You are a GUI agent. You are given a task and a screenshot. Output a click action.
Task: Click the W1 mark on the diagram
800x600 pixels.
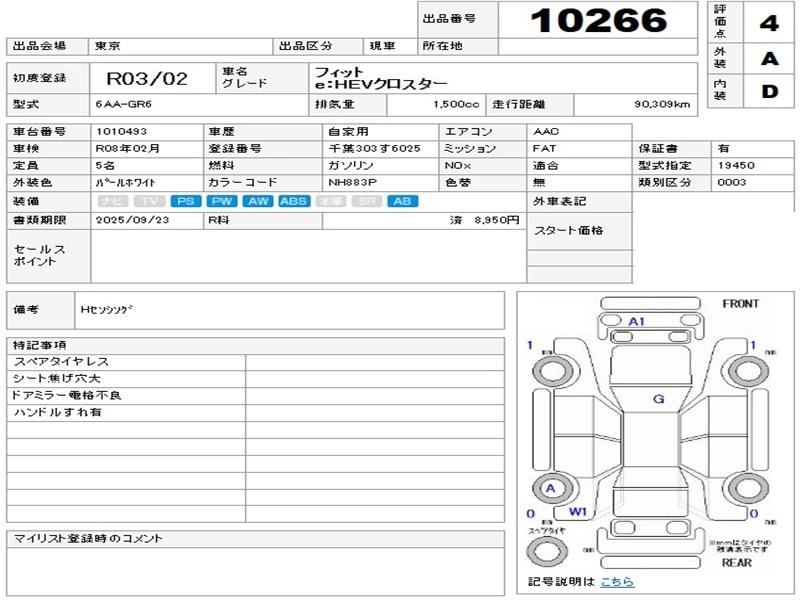pos(578,511)
